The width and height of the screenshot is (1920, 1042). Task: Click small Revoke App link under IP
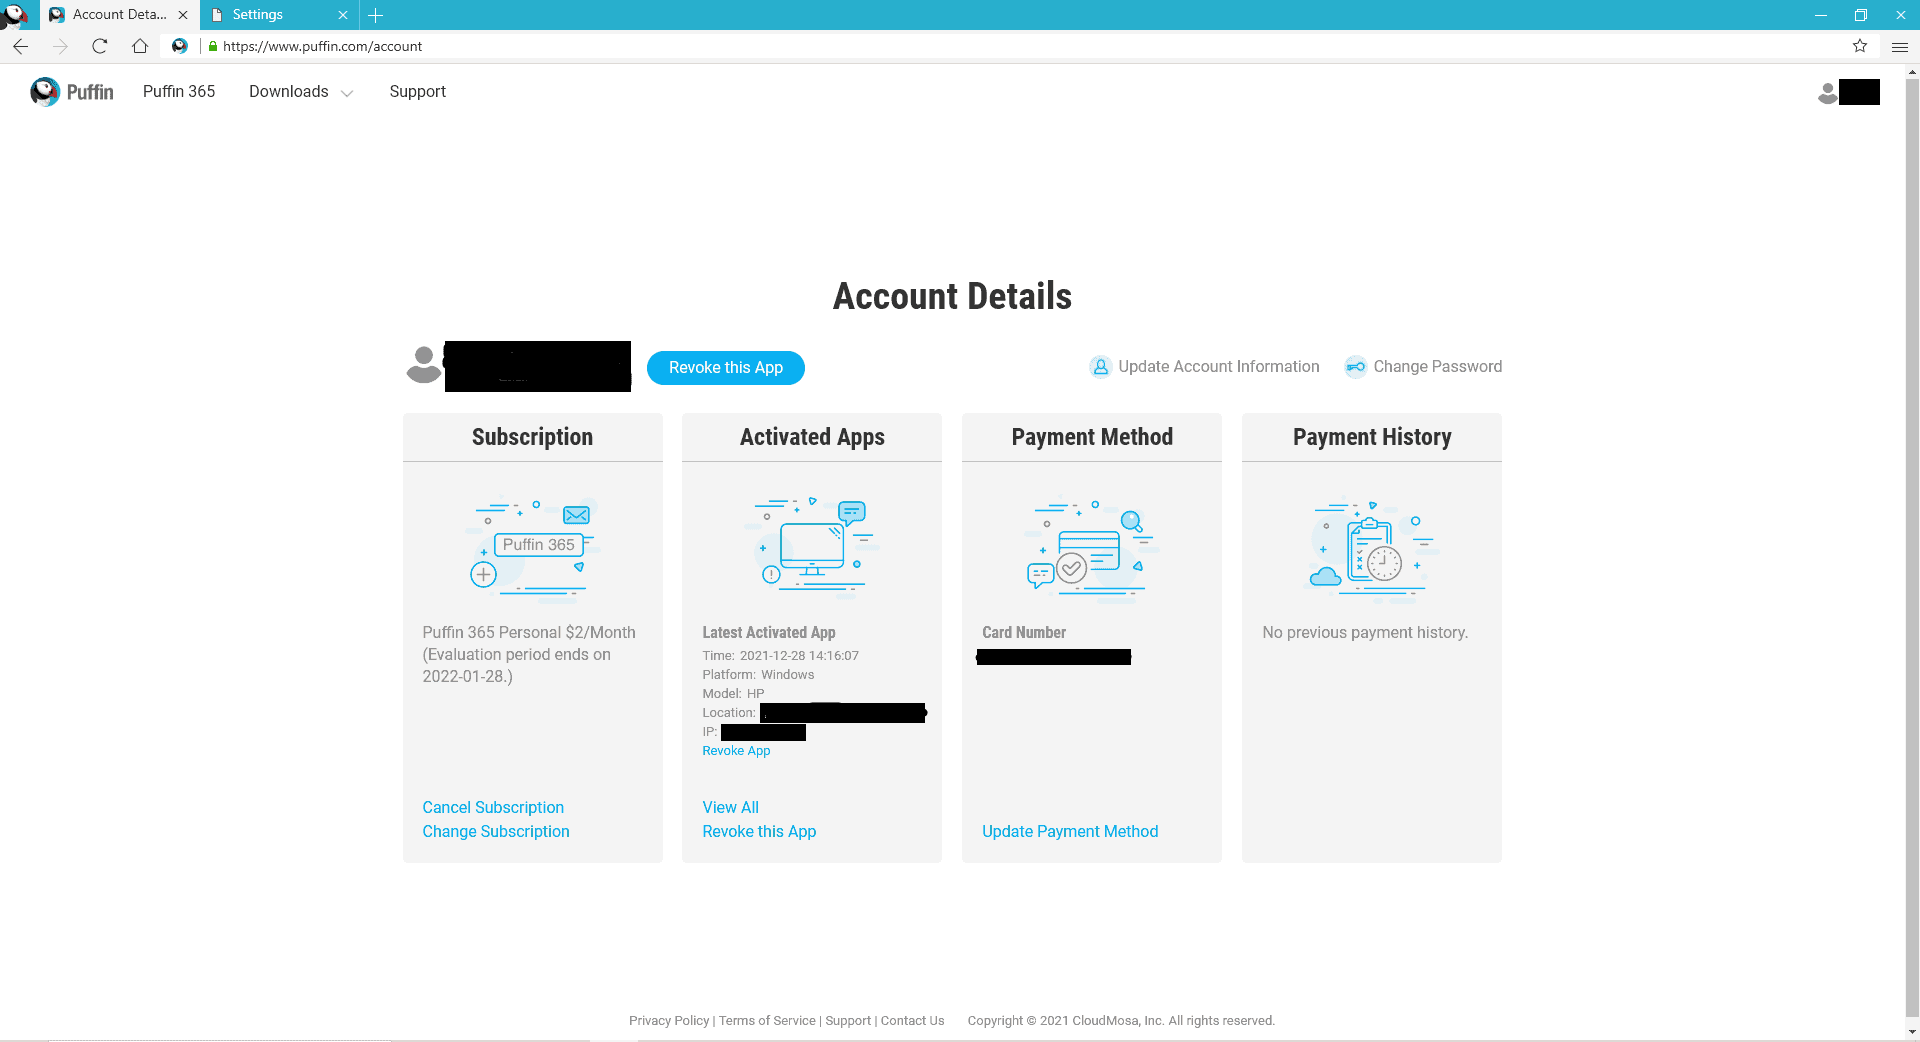click(x=736, y=751)
